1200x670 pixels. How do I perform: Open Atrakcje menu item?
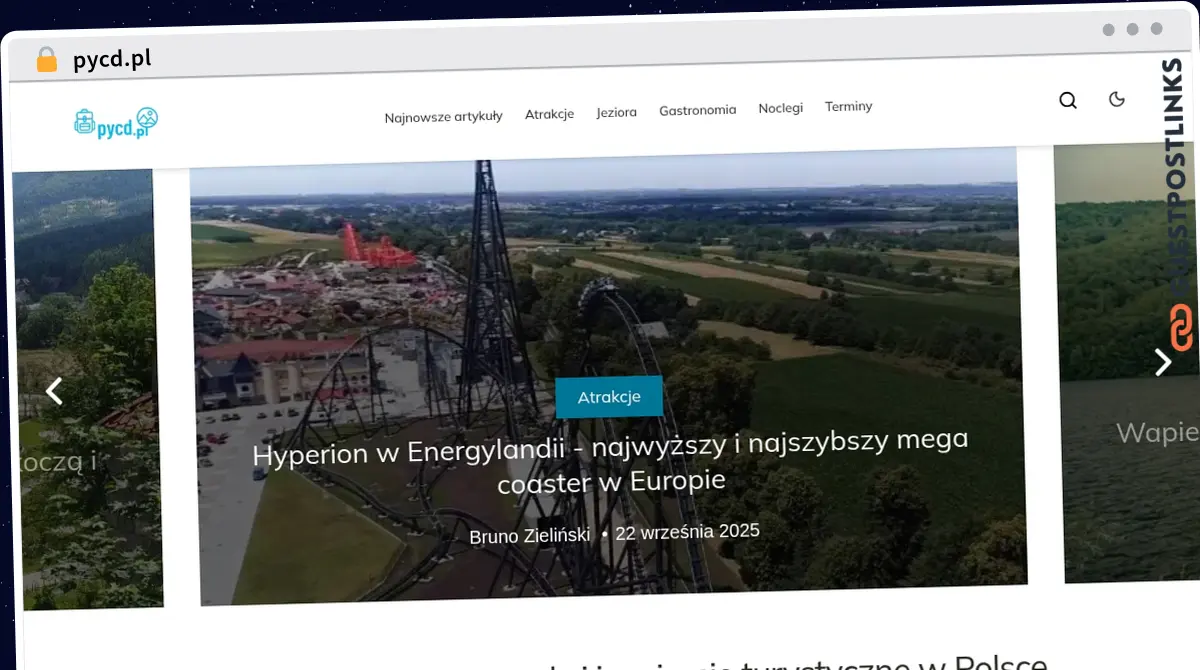tap(549, 114)
